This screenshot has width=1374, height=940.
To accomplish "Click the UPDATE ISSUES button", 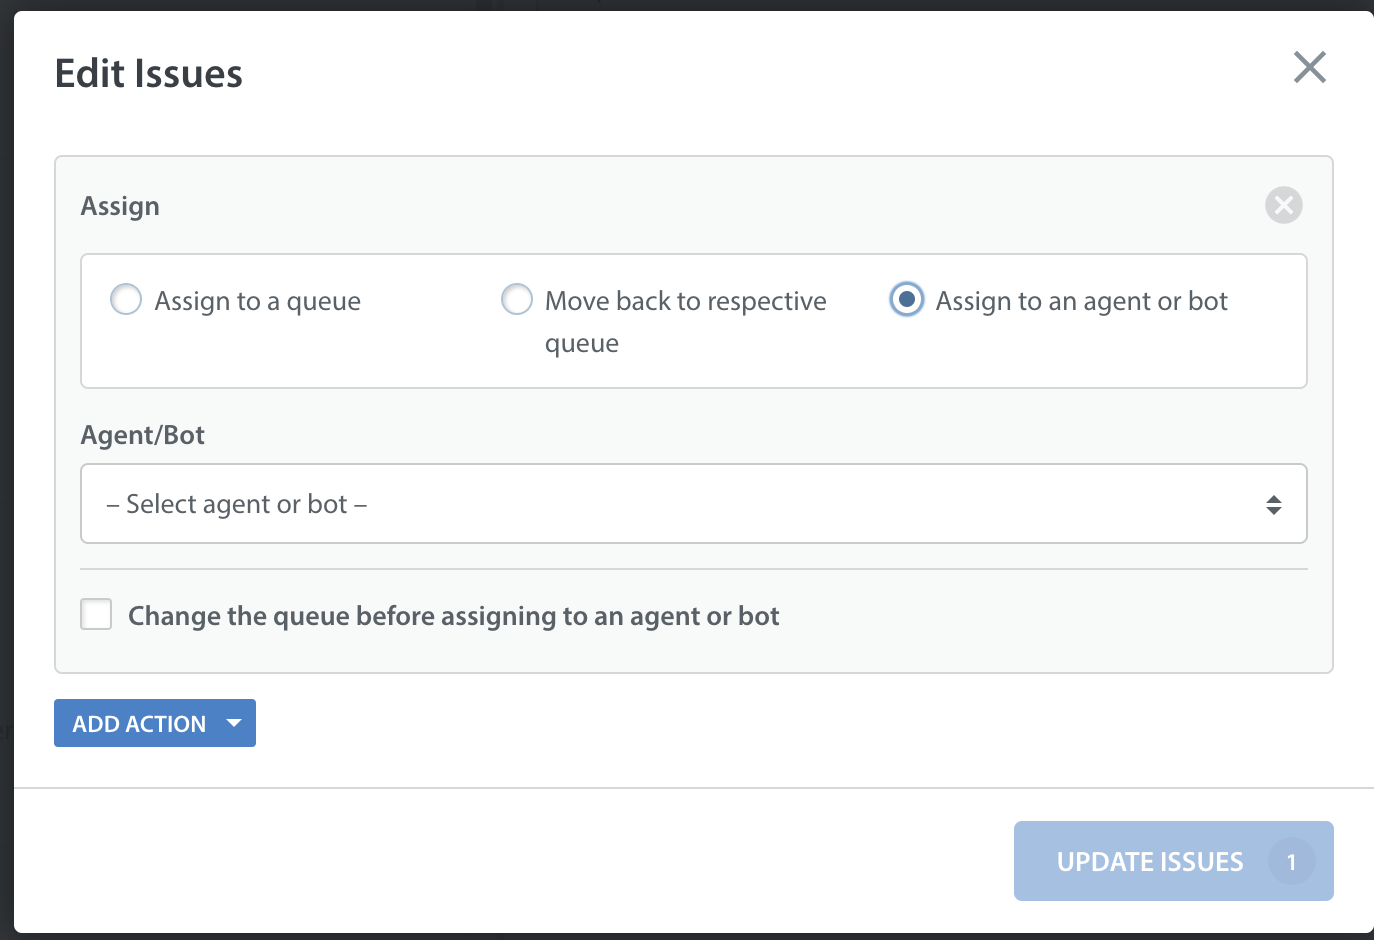I will pos(1174,861).
